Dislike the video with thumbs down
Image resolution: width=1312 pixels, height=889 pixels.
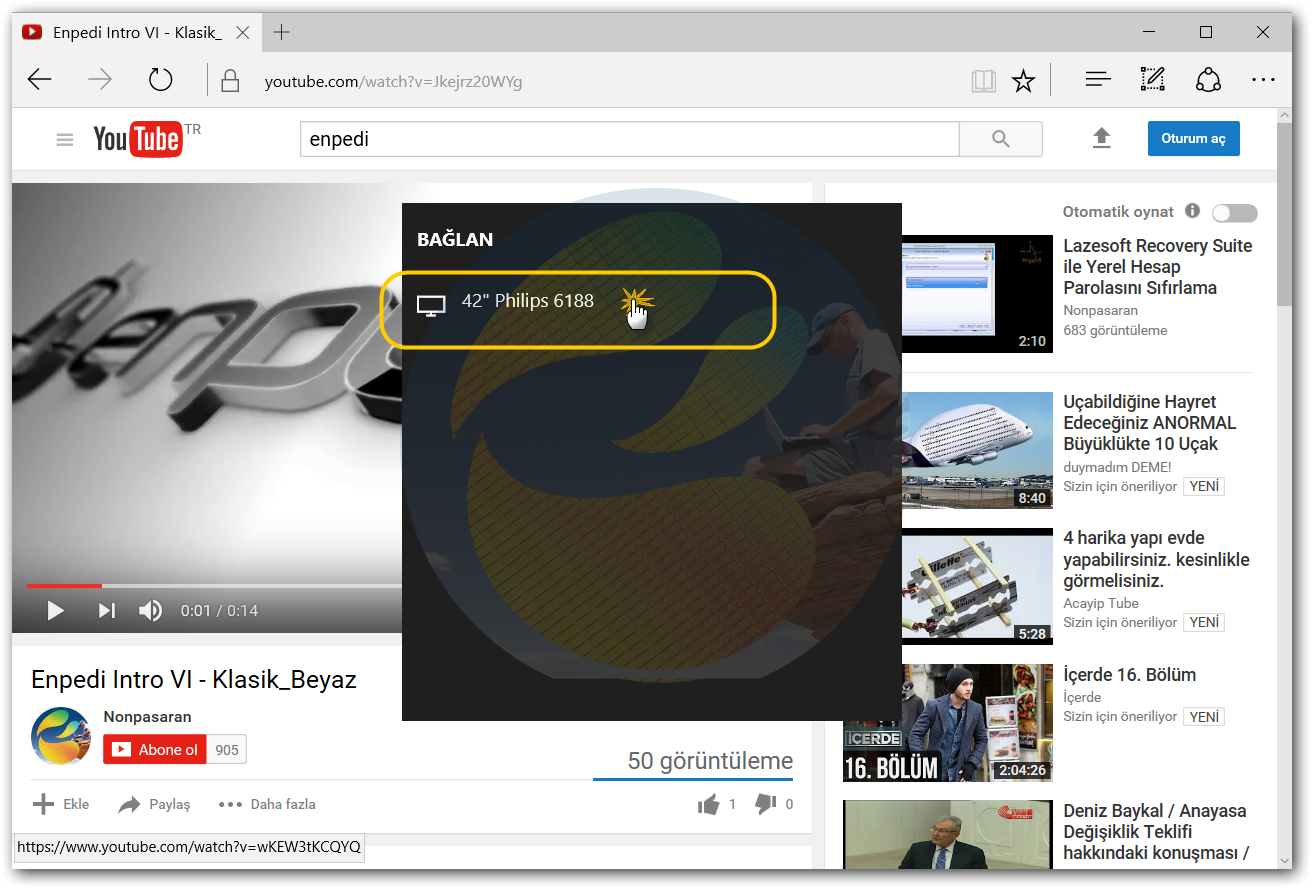coord(766,804)
